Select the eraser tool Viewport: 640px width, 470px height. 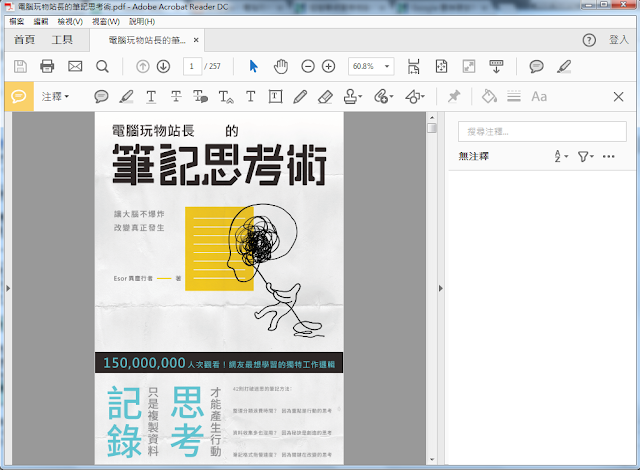[x=325, y=97]
